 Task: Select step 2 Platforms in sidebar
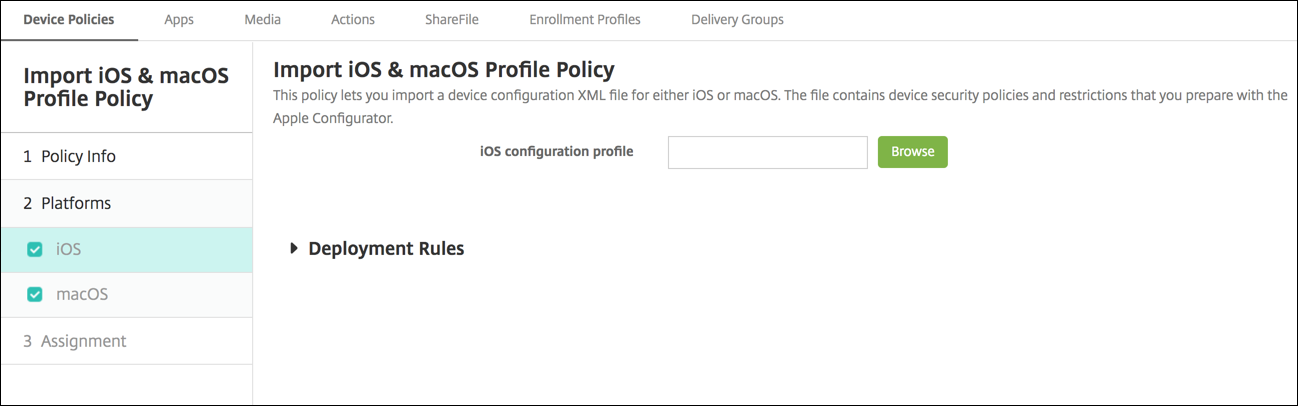click(x=68, y=203)
